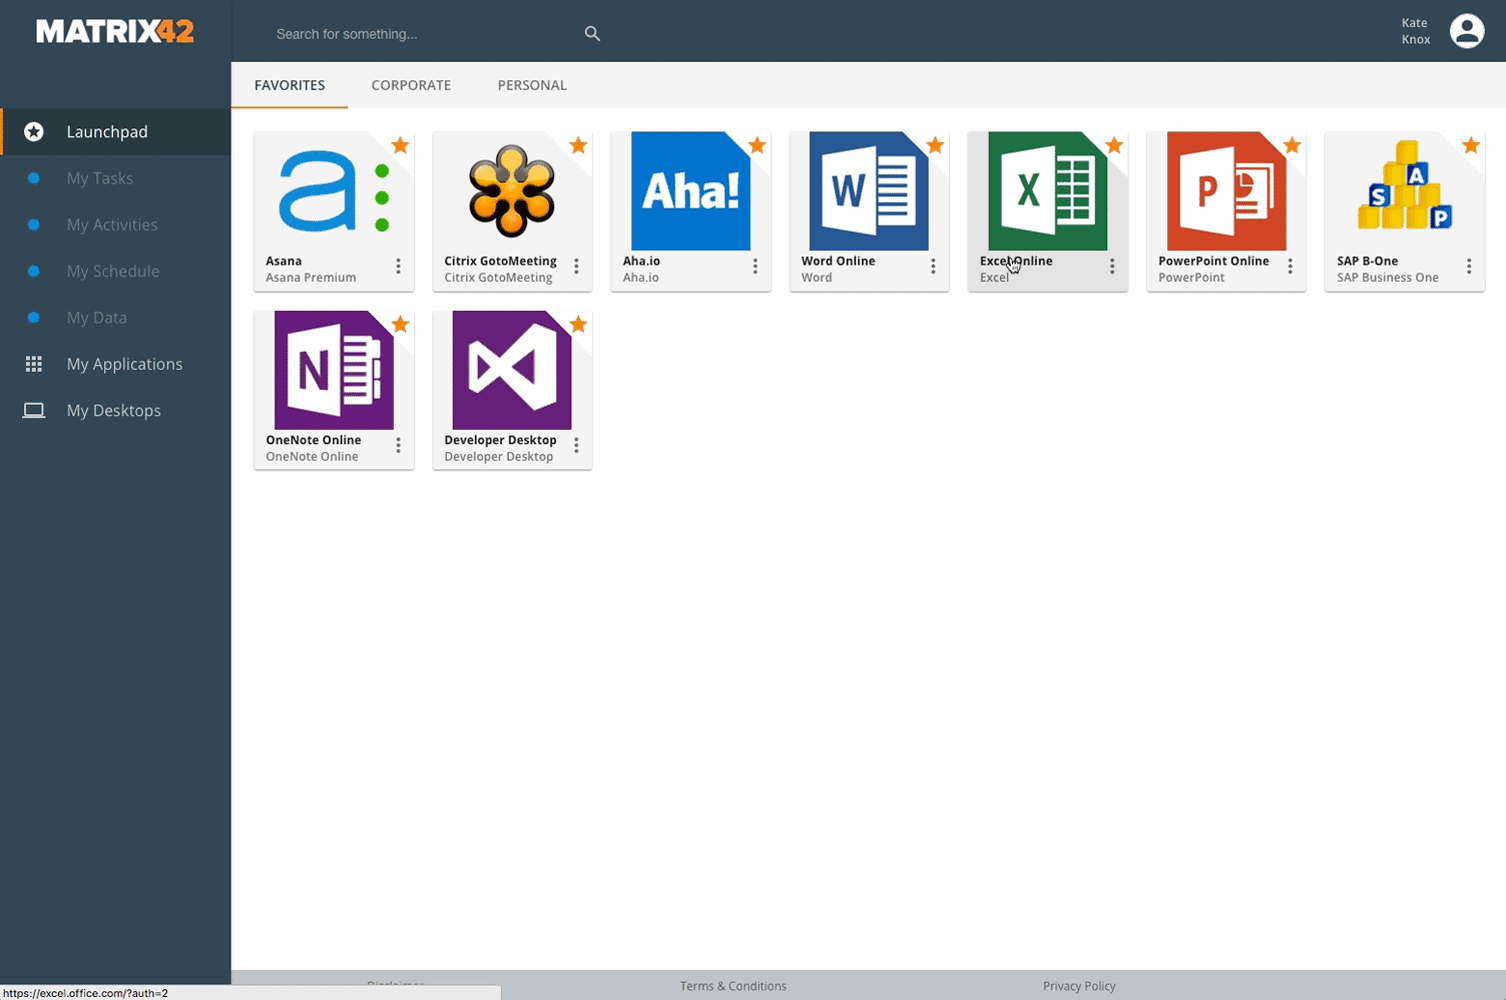
Task: Launch Word Online
Action: pyautogui.click(x=868, y=192)
